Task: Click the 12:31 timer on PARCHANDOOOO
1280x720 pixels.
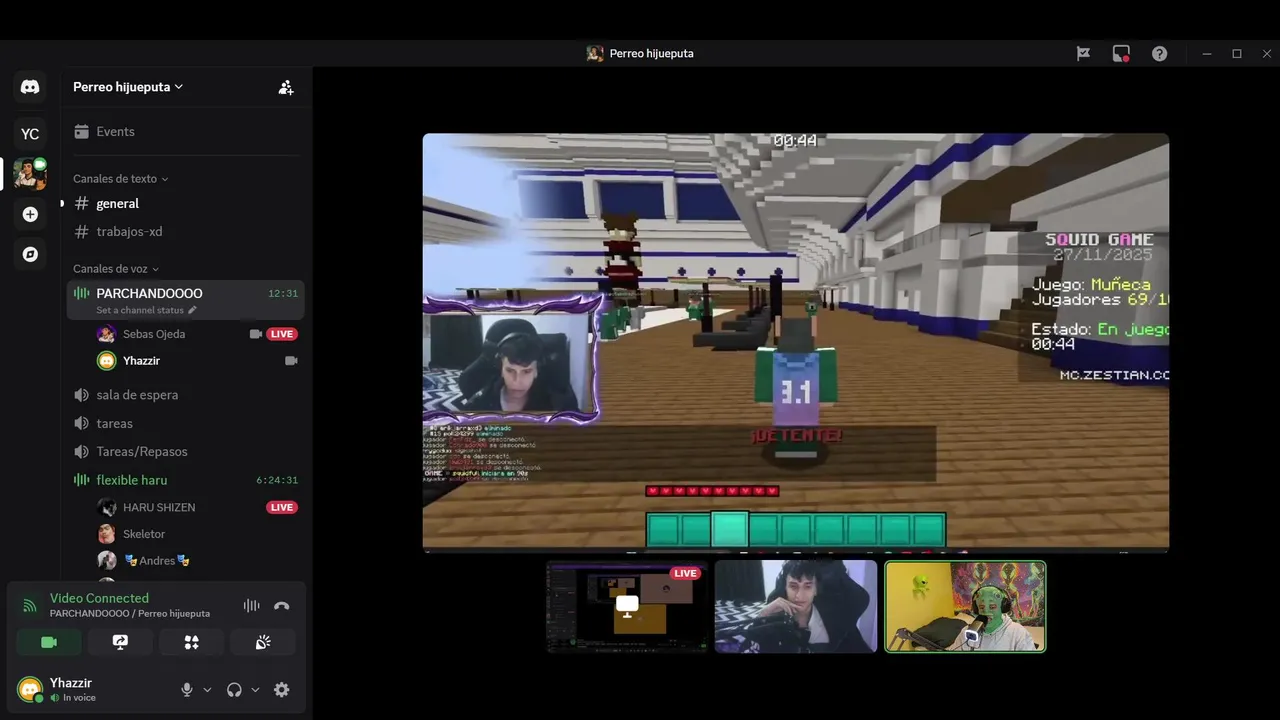Action: pyautogui.click(x=283, y=294)
